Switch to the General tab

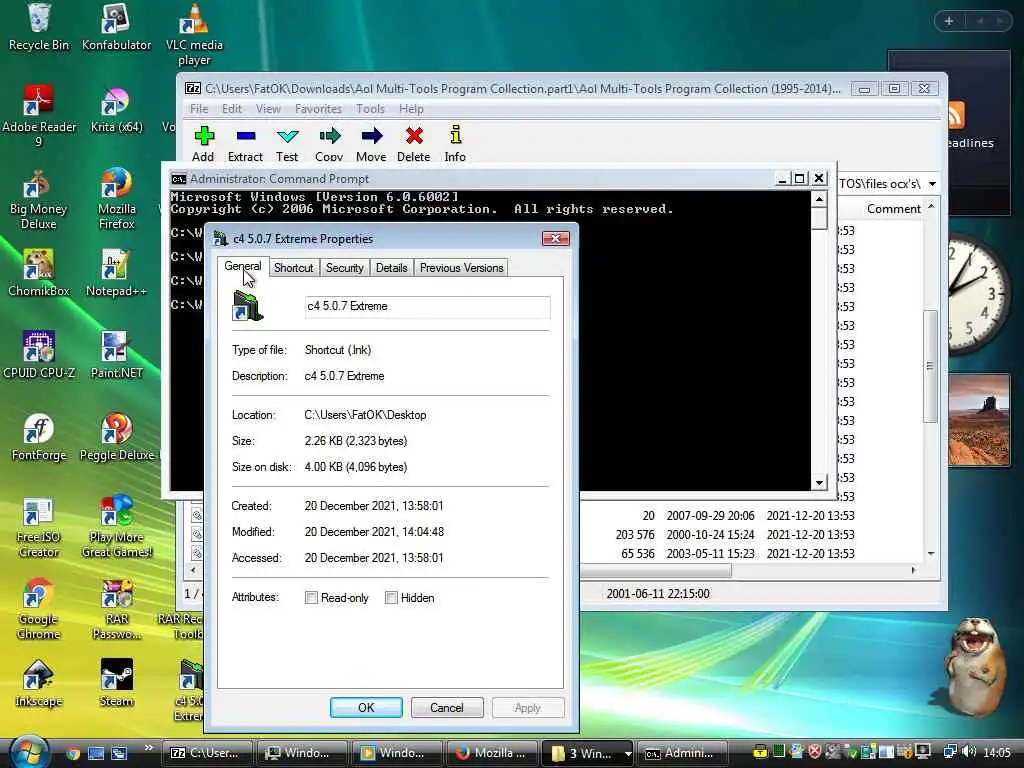pyautogui.click(x=243, y=266)
